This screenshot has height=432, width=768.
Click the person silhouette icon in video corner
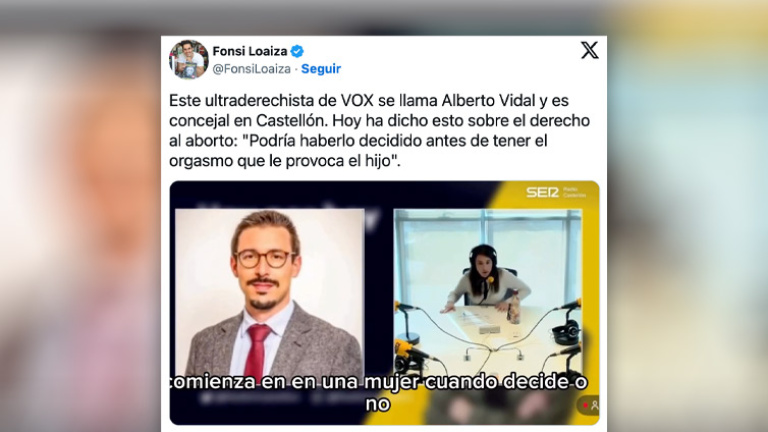click(x=595, y=406)
